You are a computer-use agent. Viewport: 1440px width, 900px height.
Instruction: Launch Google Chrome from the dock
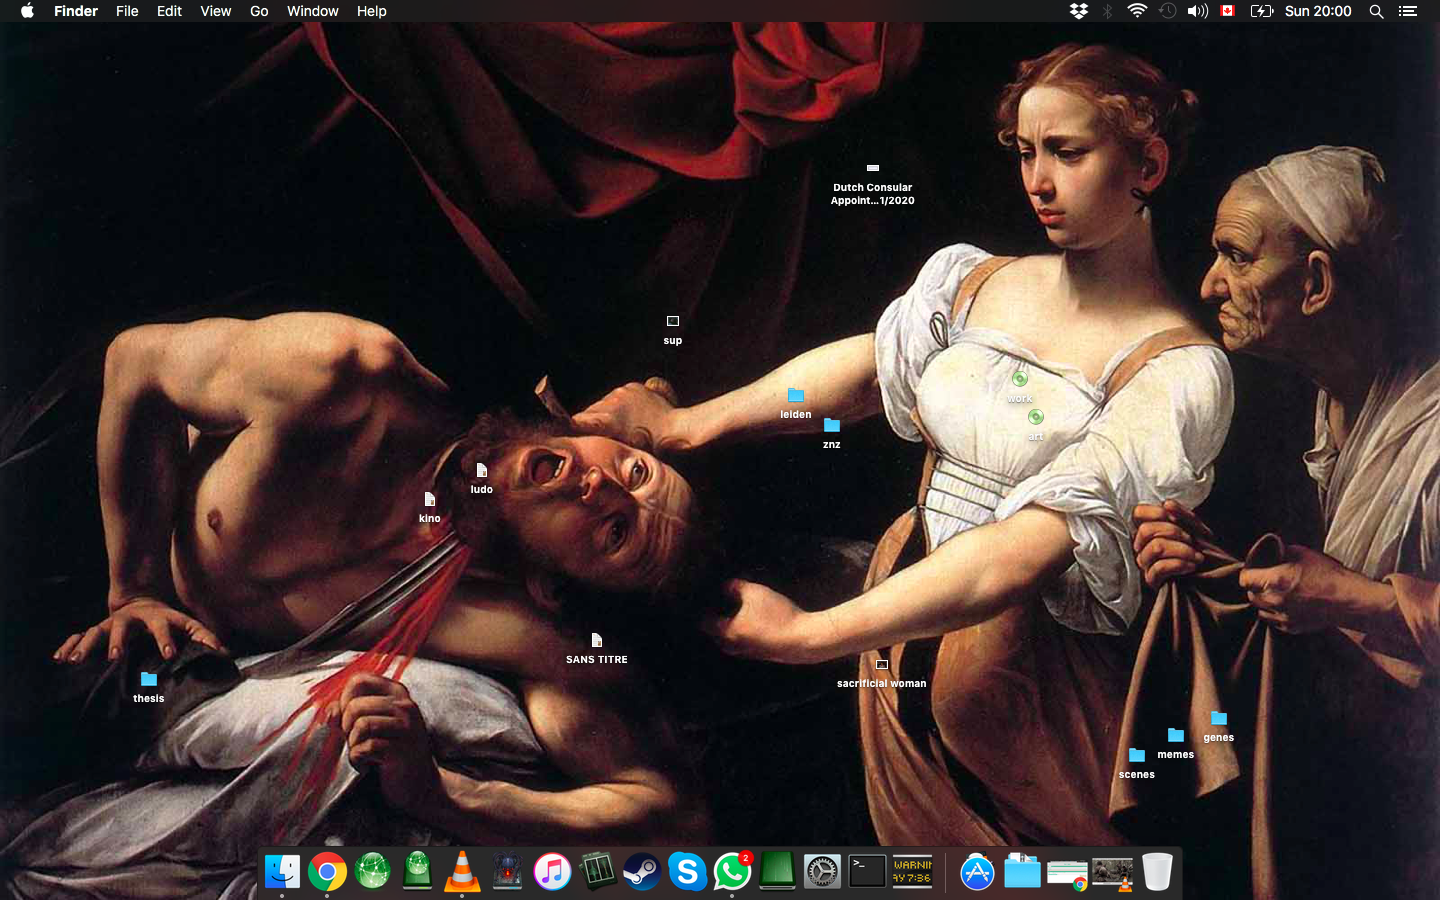point(327,872)
